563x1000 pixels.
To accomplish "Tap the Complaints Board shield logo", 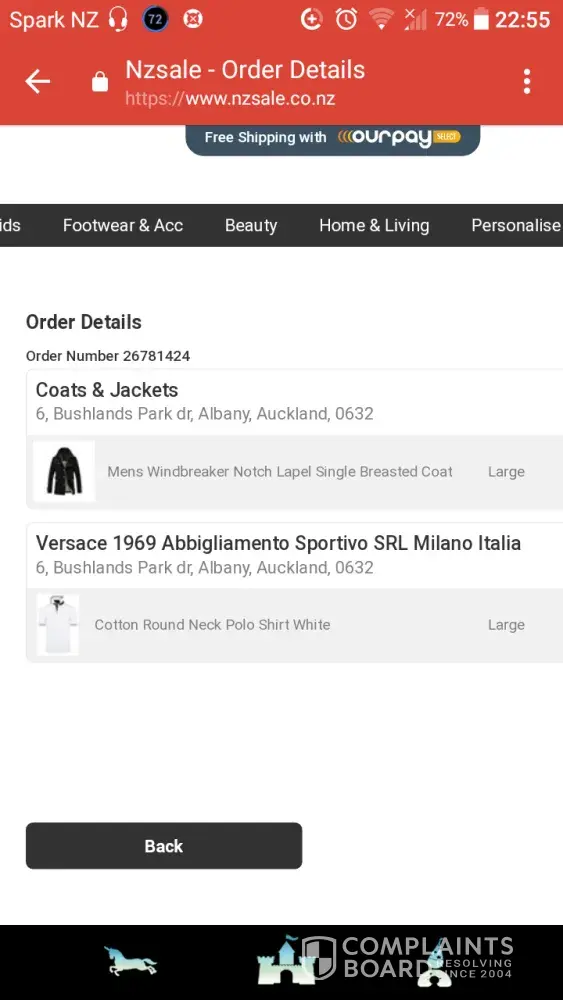I will coord(319,958).
